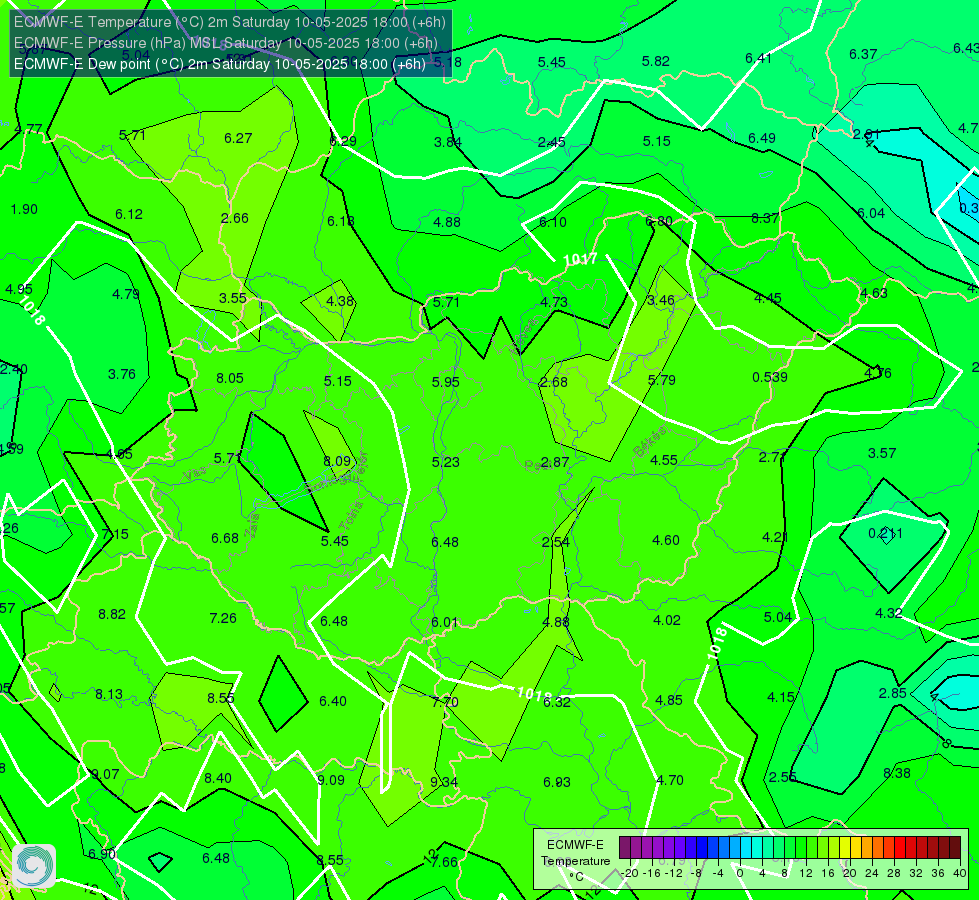The height and width of the screenshot is (900, 979).
Task: Click the map value 3.57
Action: pyautogui.click(x=882, y=453)
